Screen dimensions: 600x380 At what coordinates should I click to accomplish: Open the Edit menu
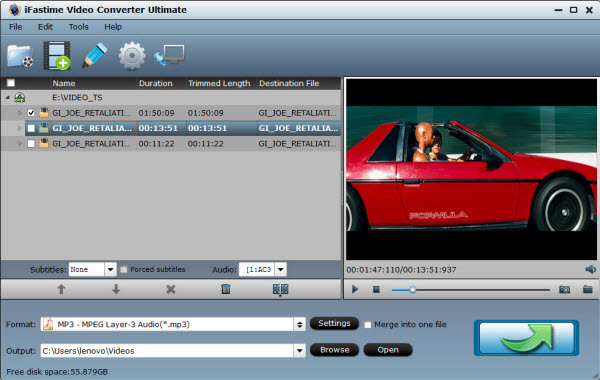click(45, 27)
